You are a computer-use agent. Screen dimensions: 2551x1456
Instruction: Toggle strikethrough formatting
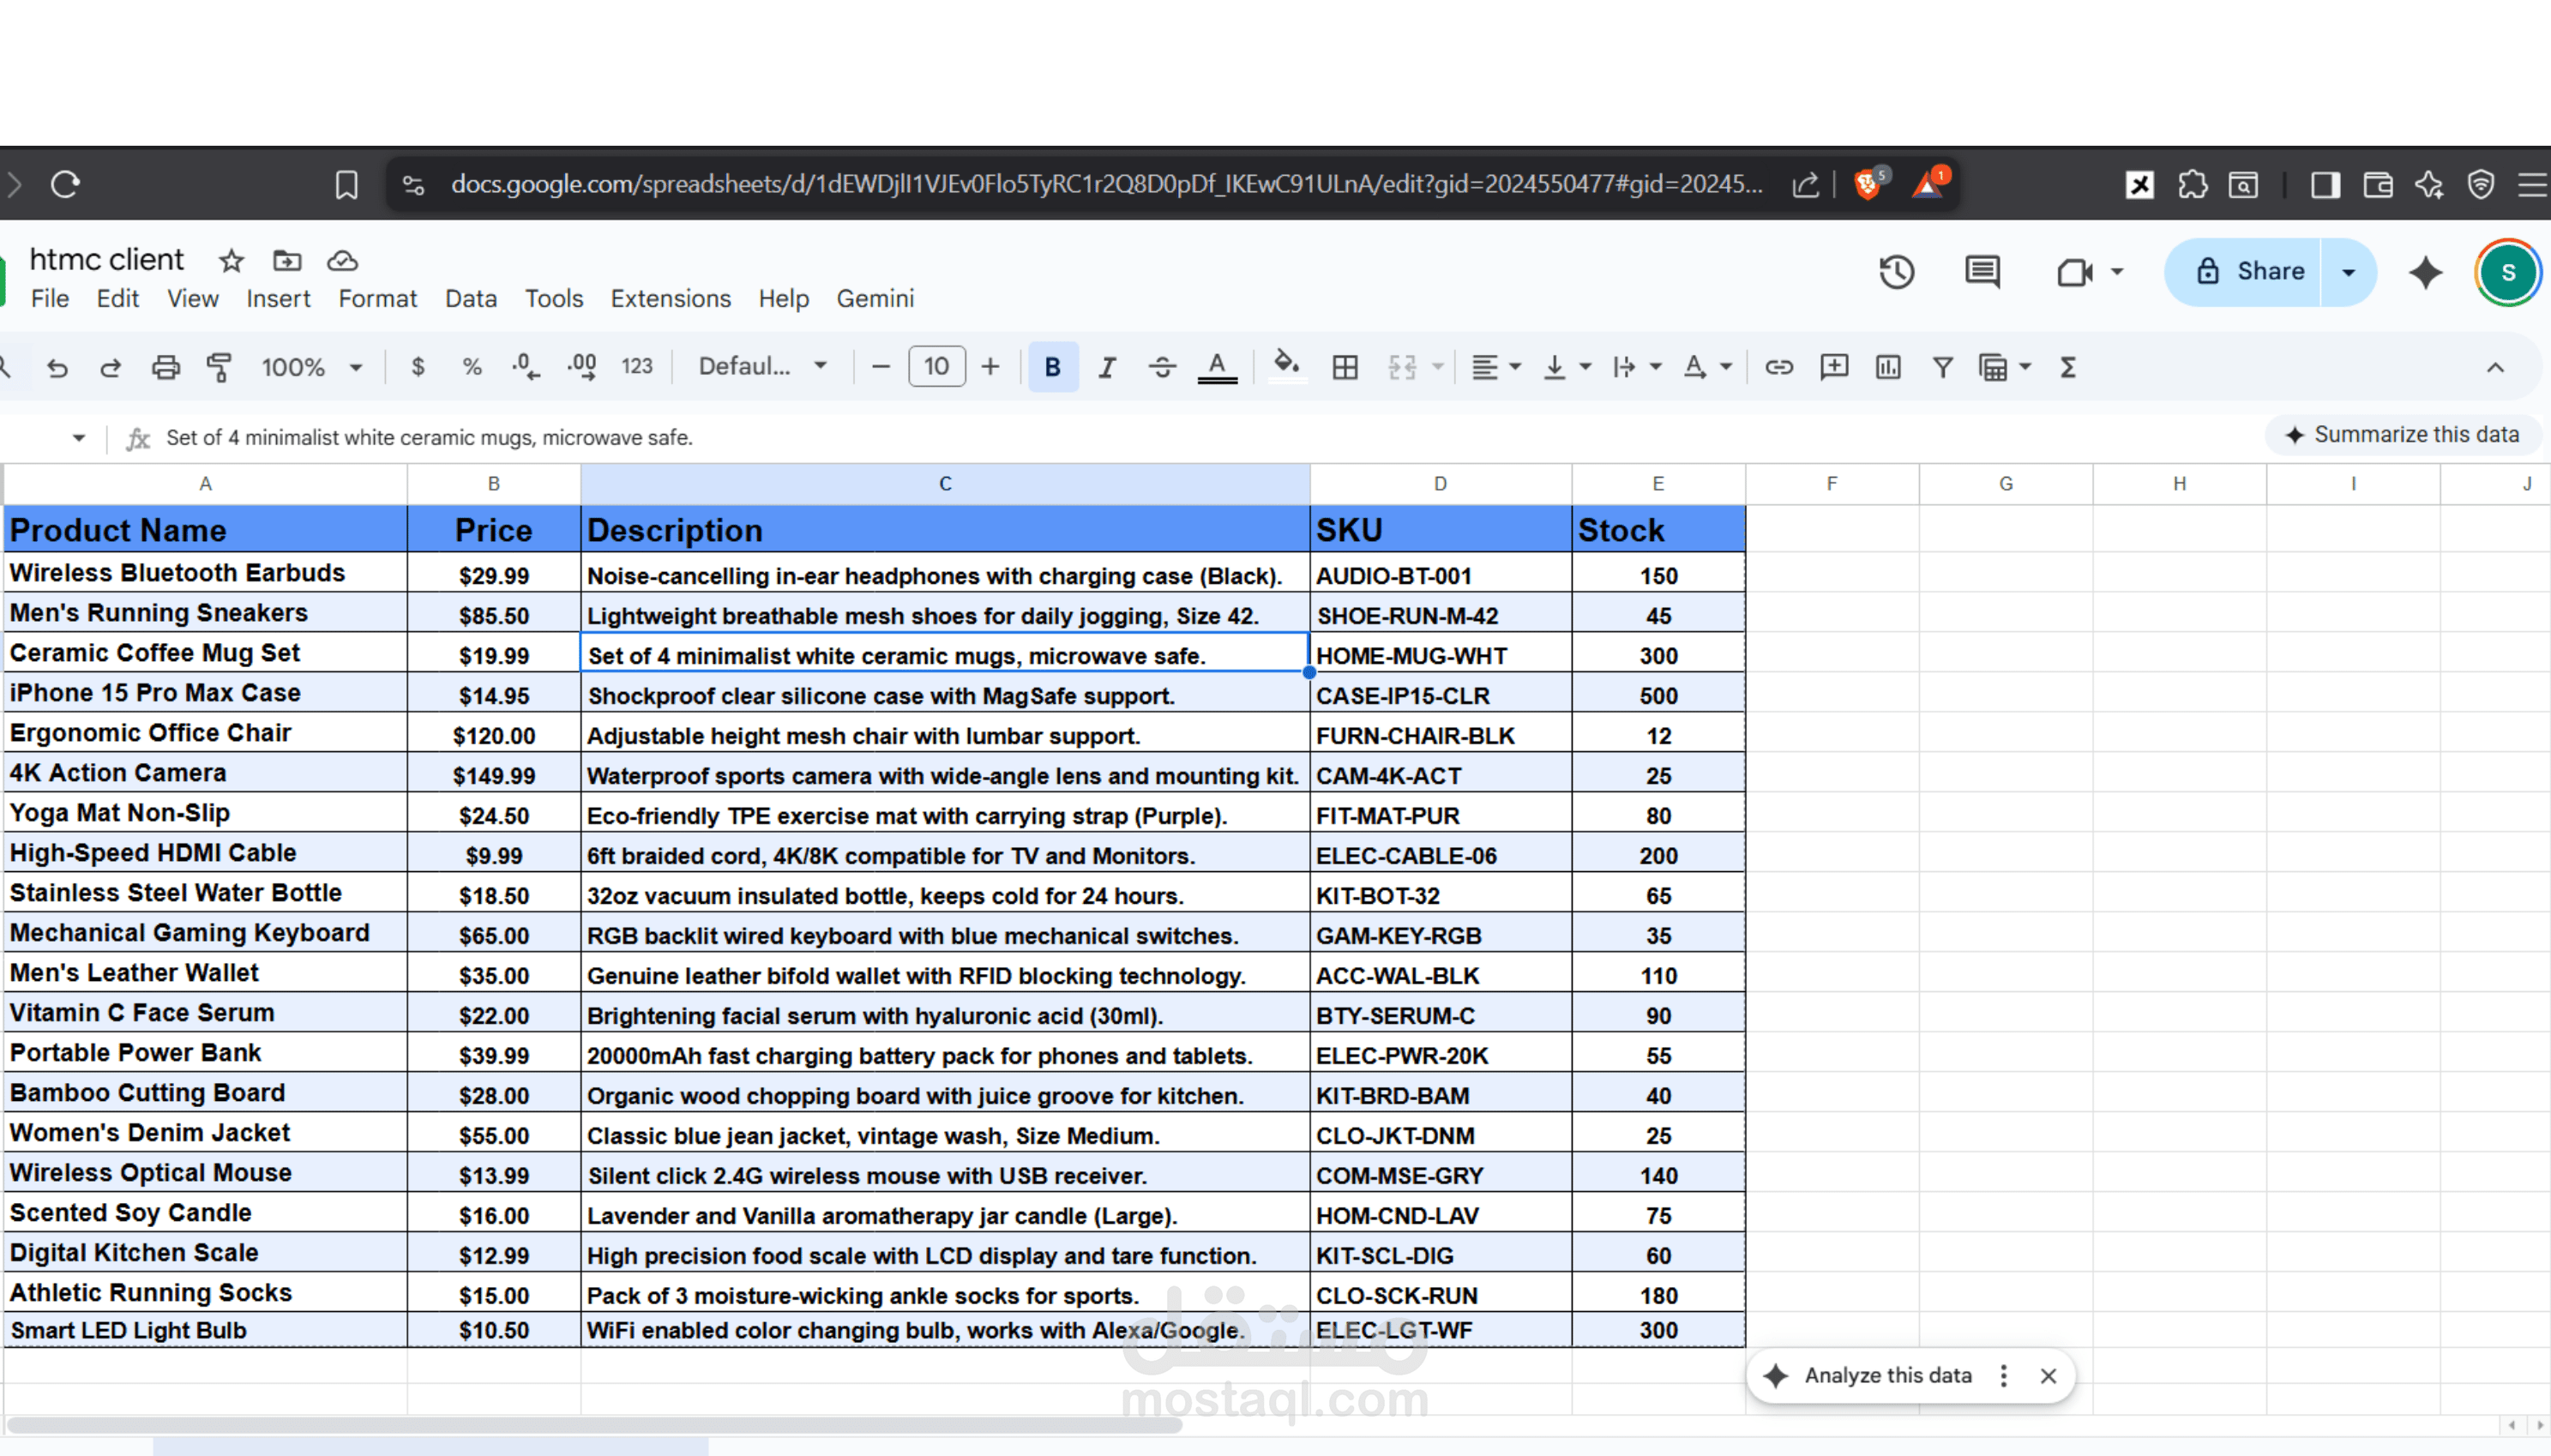pos(1161,366)
